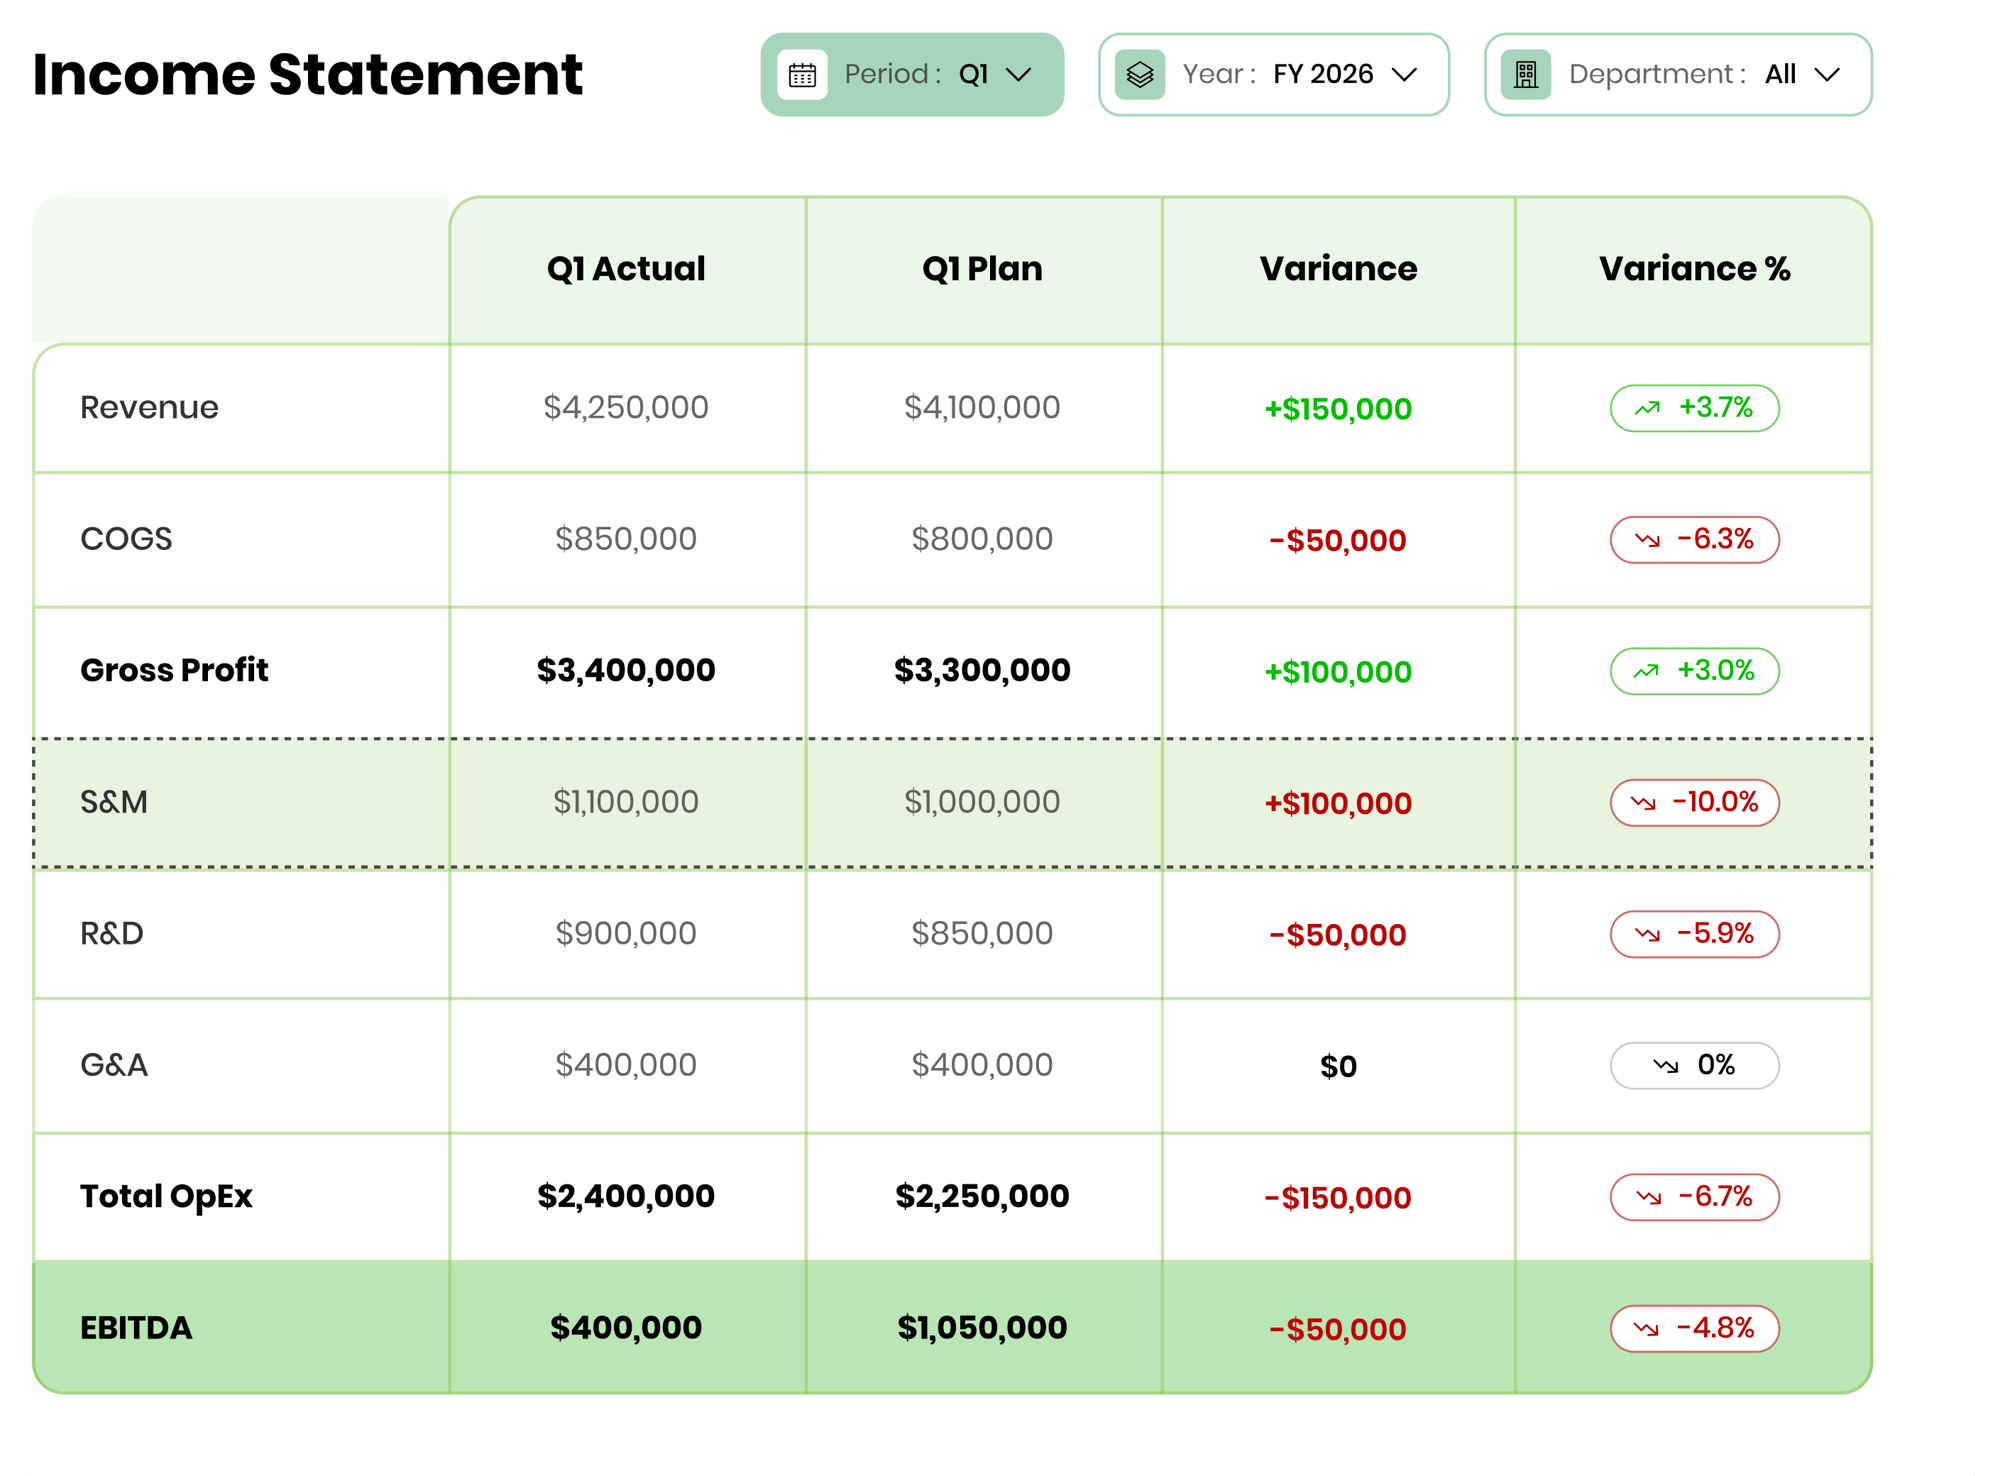Click the Revenue row label
The width and height of the screenshot is (2000, 1476).
(x=149, y=408)
